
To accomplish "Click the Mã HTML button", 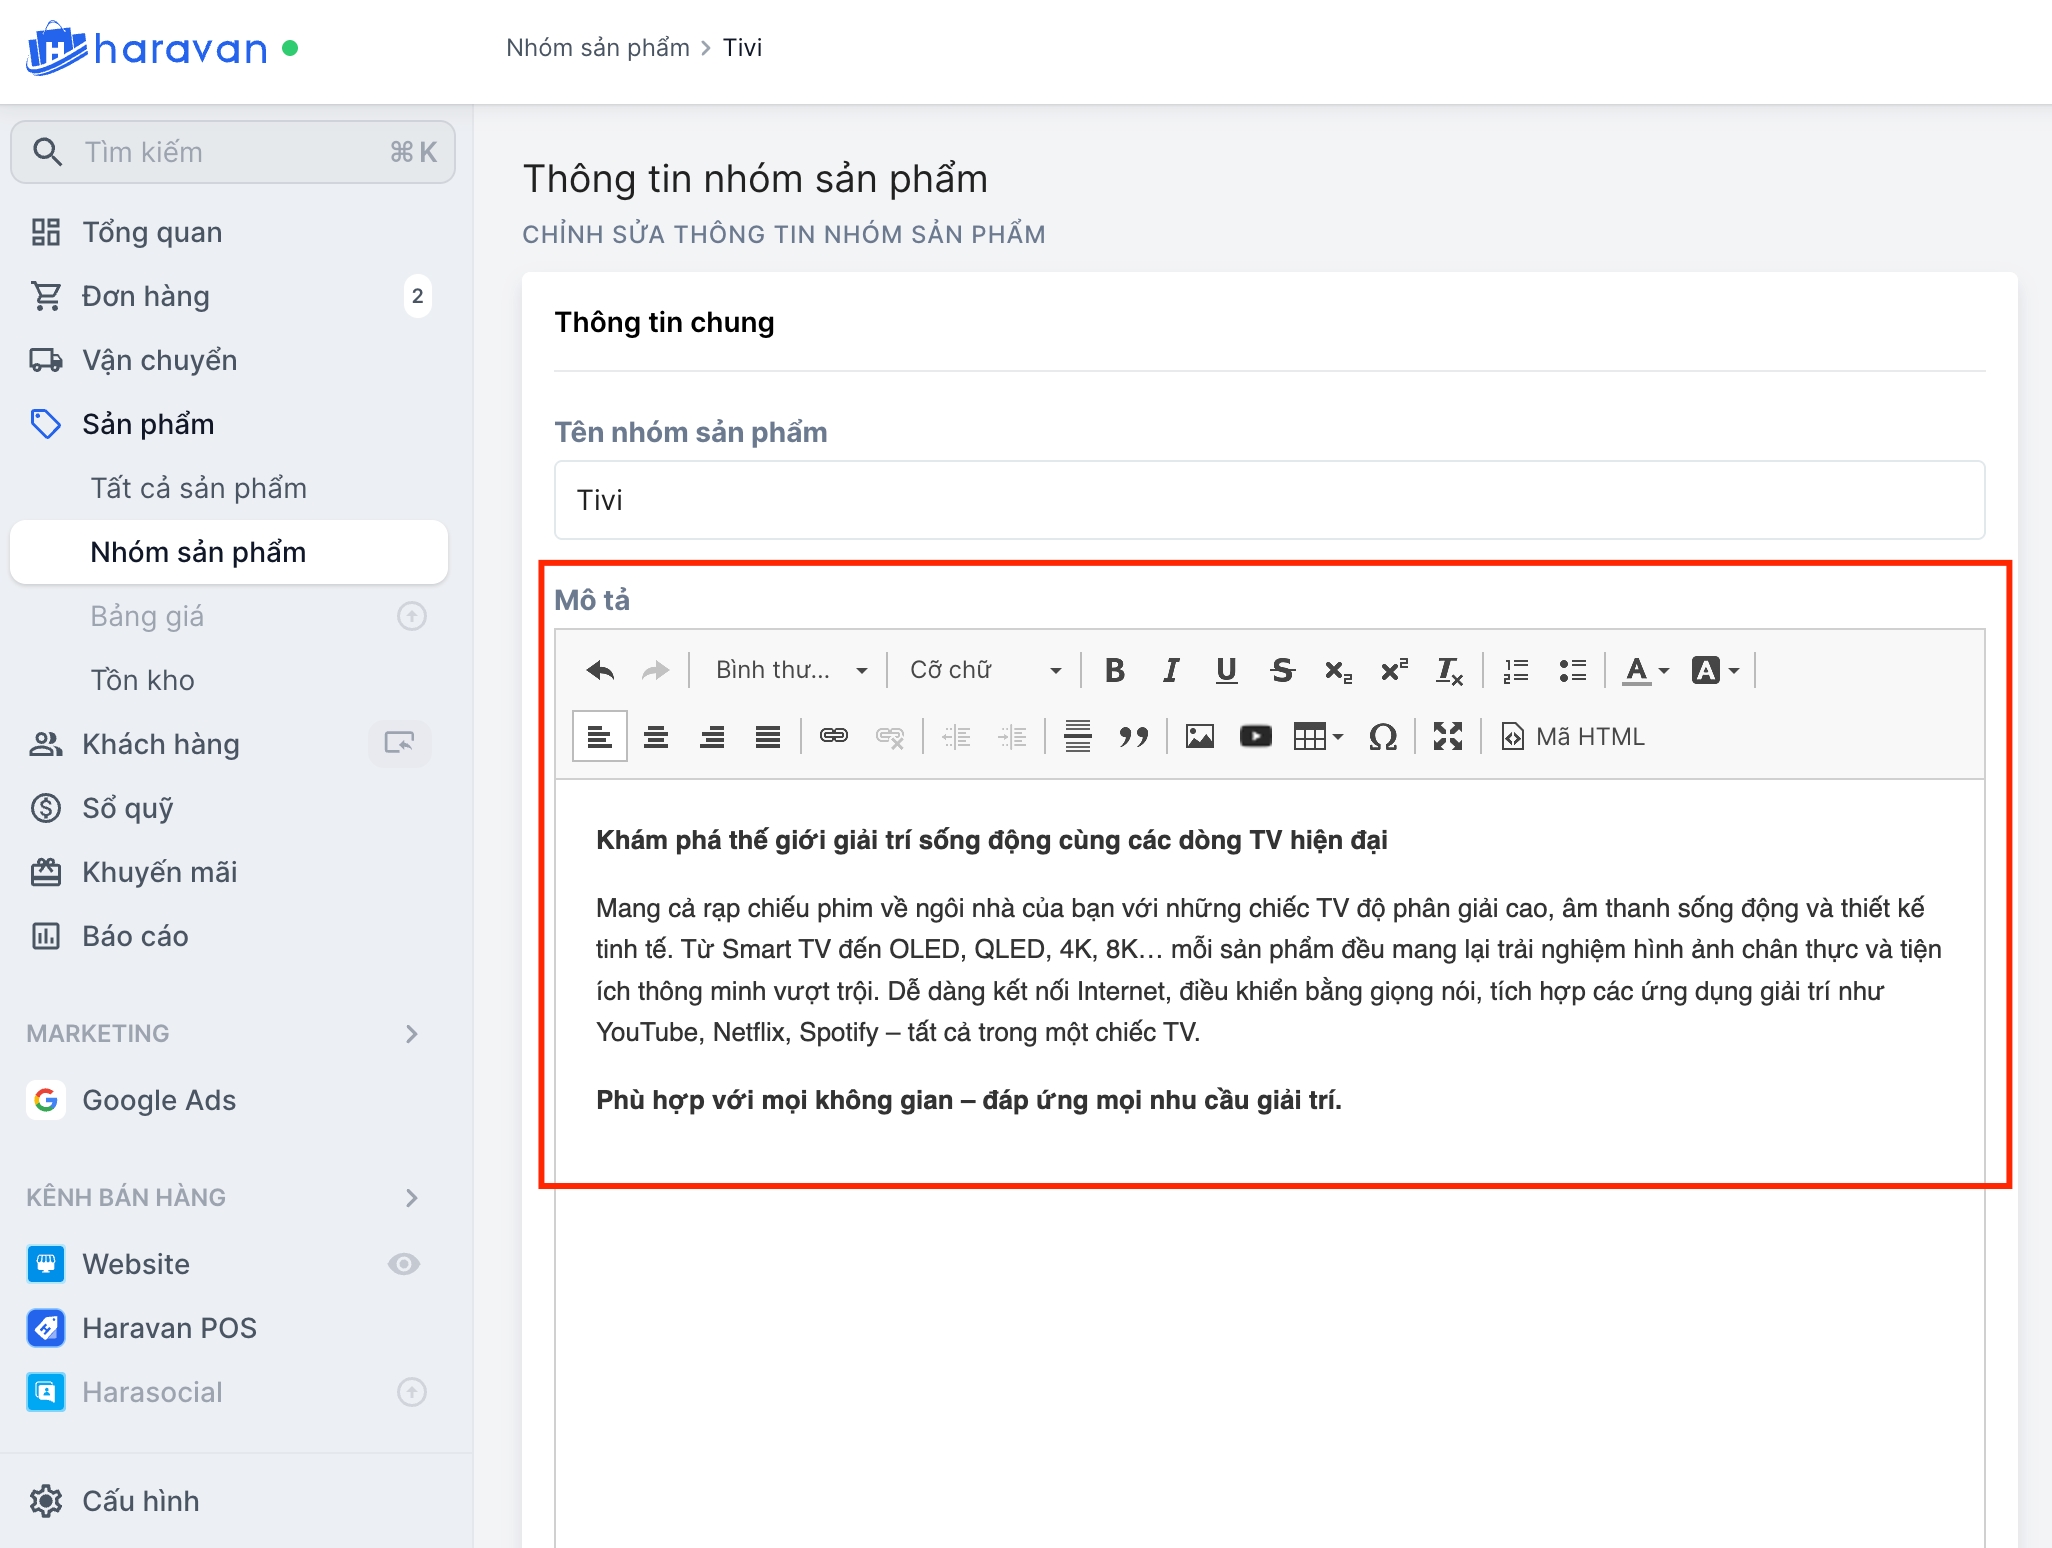I will click(x=1573, y=737).
